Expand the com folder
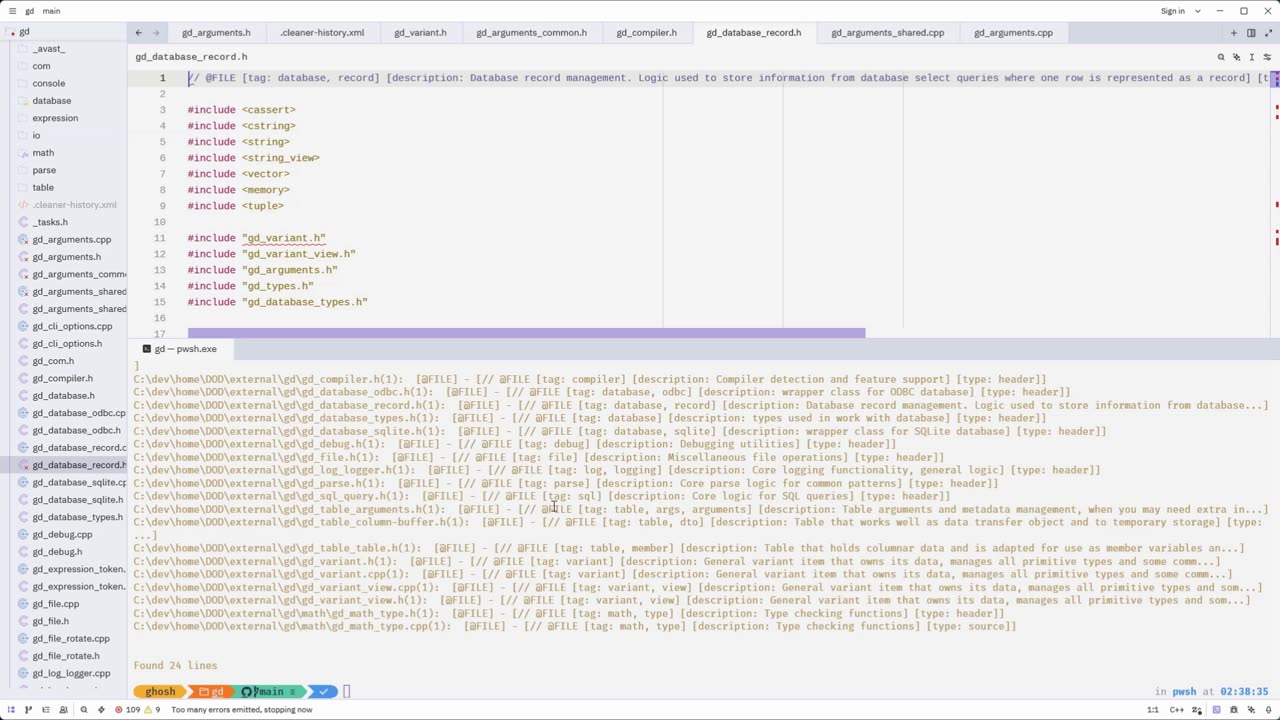 click(64, 66)
